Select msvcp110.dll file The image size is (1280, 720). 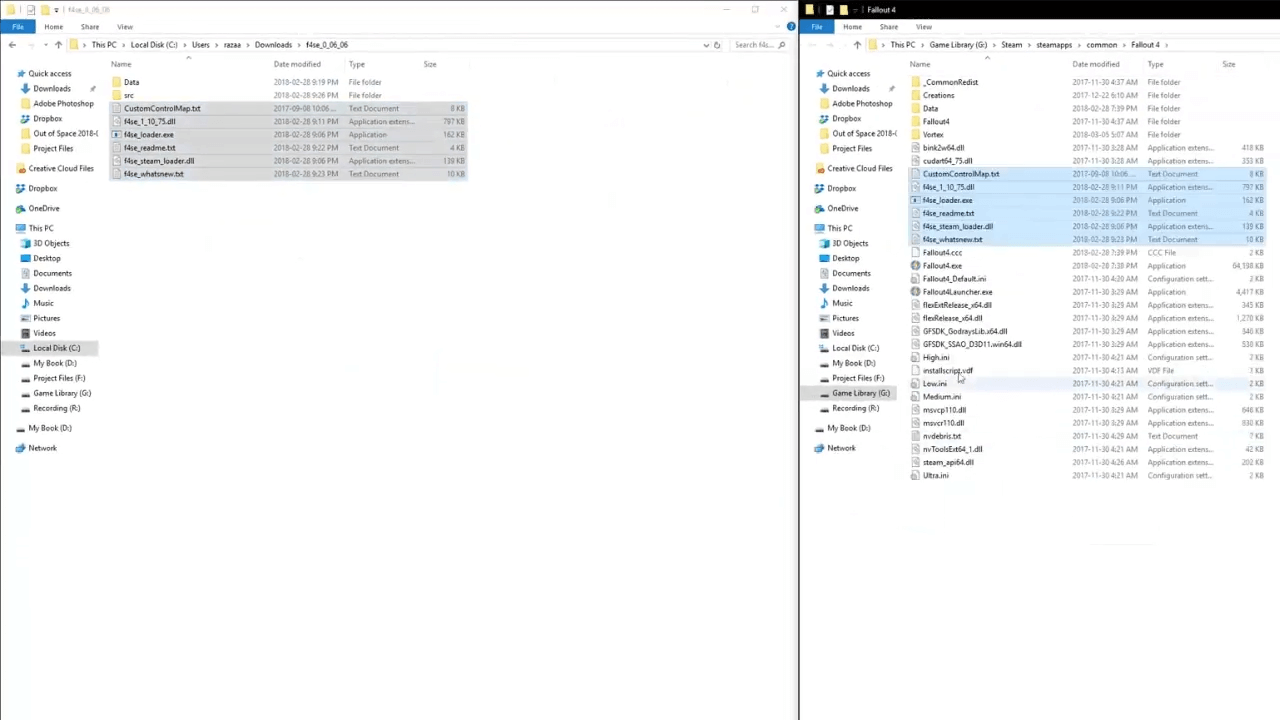click(x=944, y=410)
